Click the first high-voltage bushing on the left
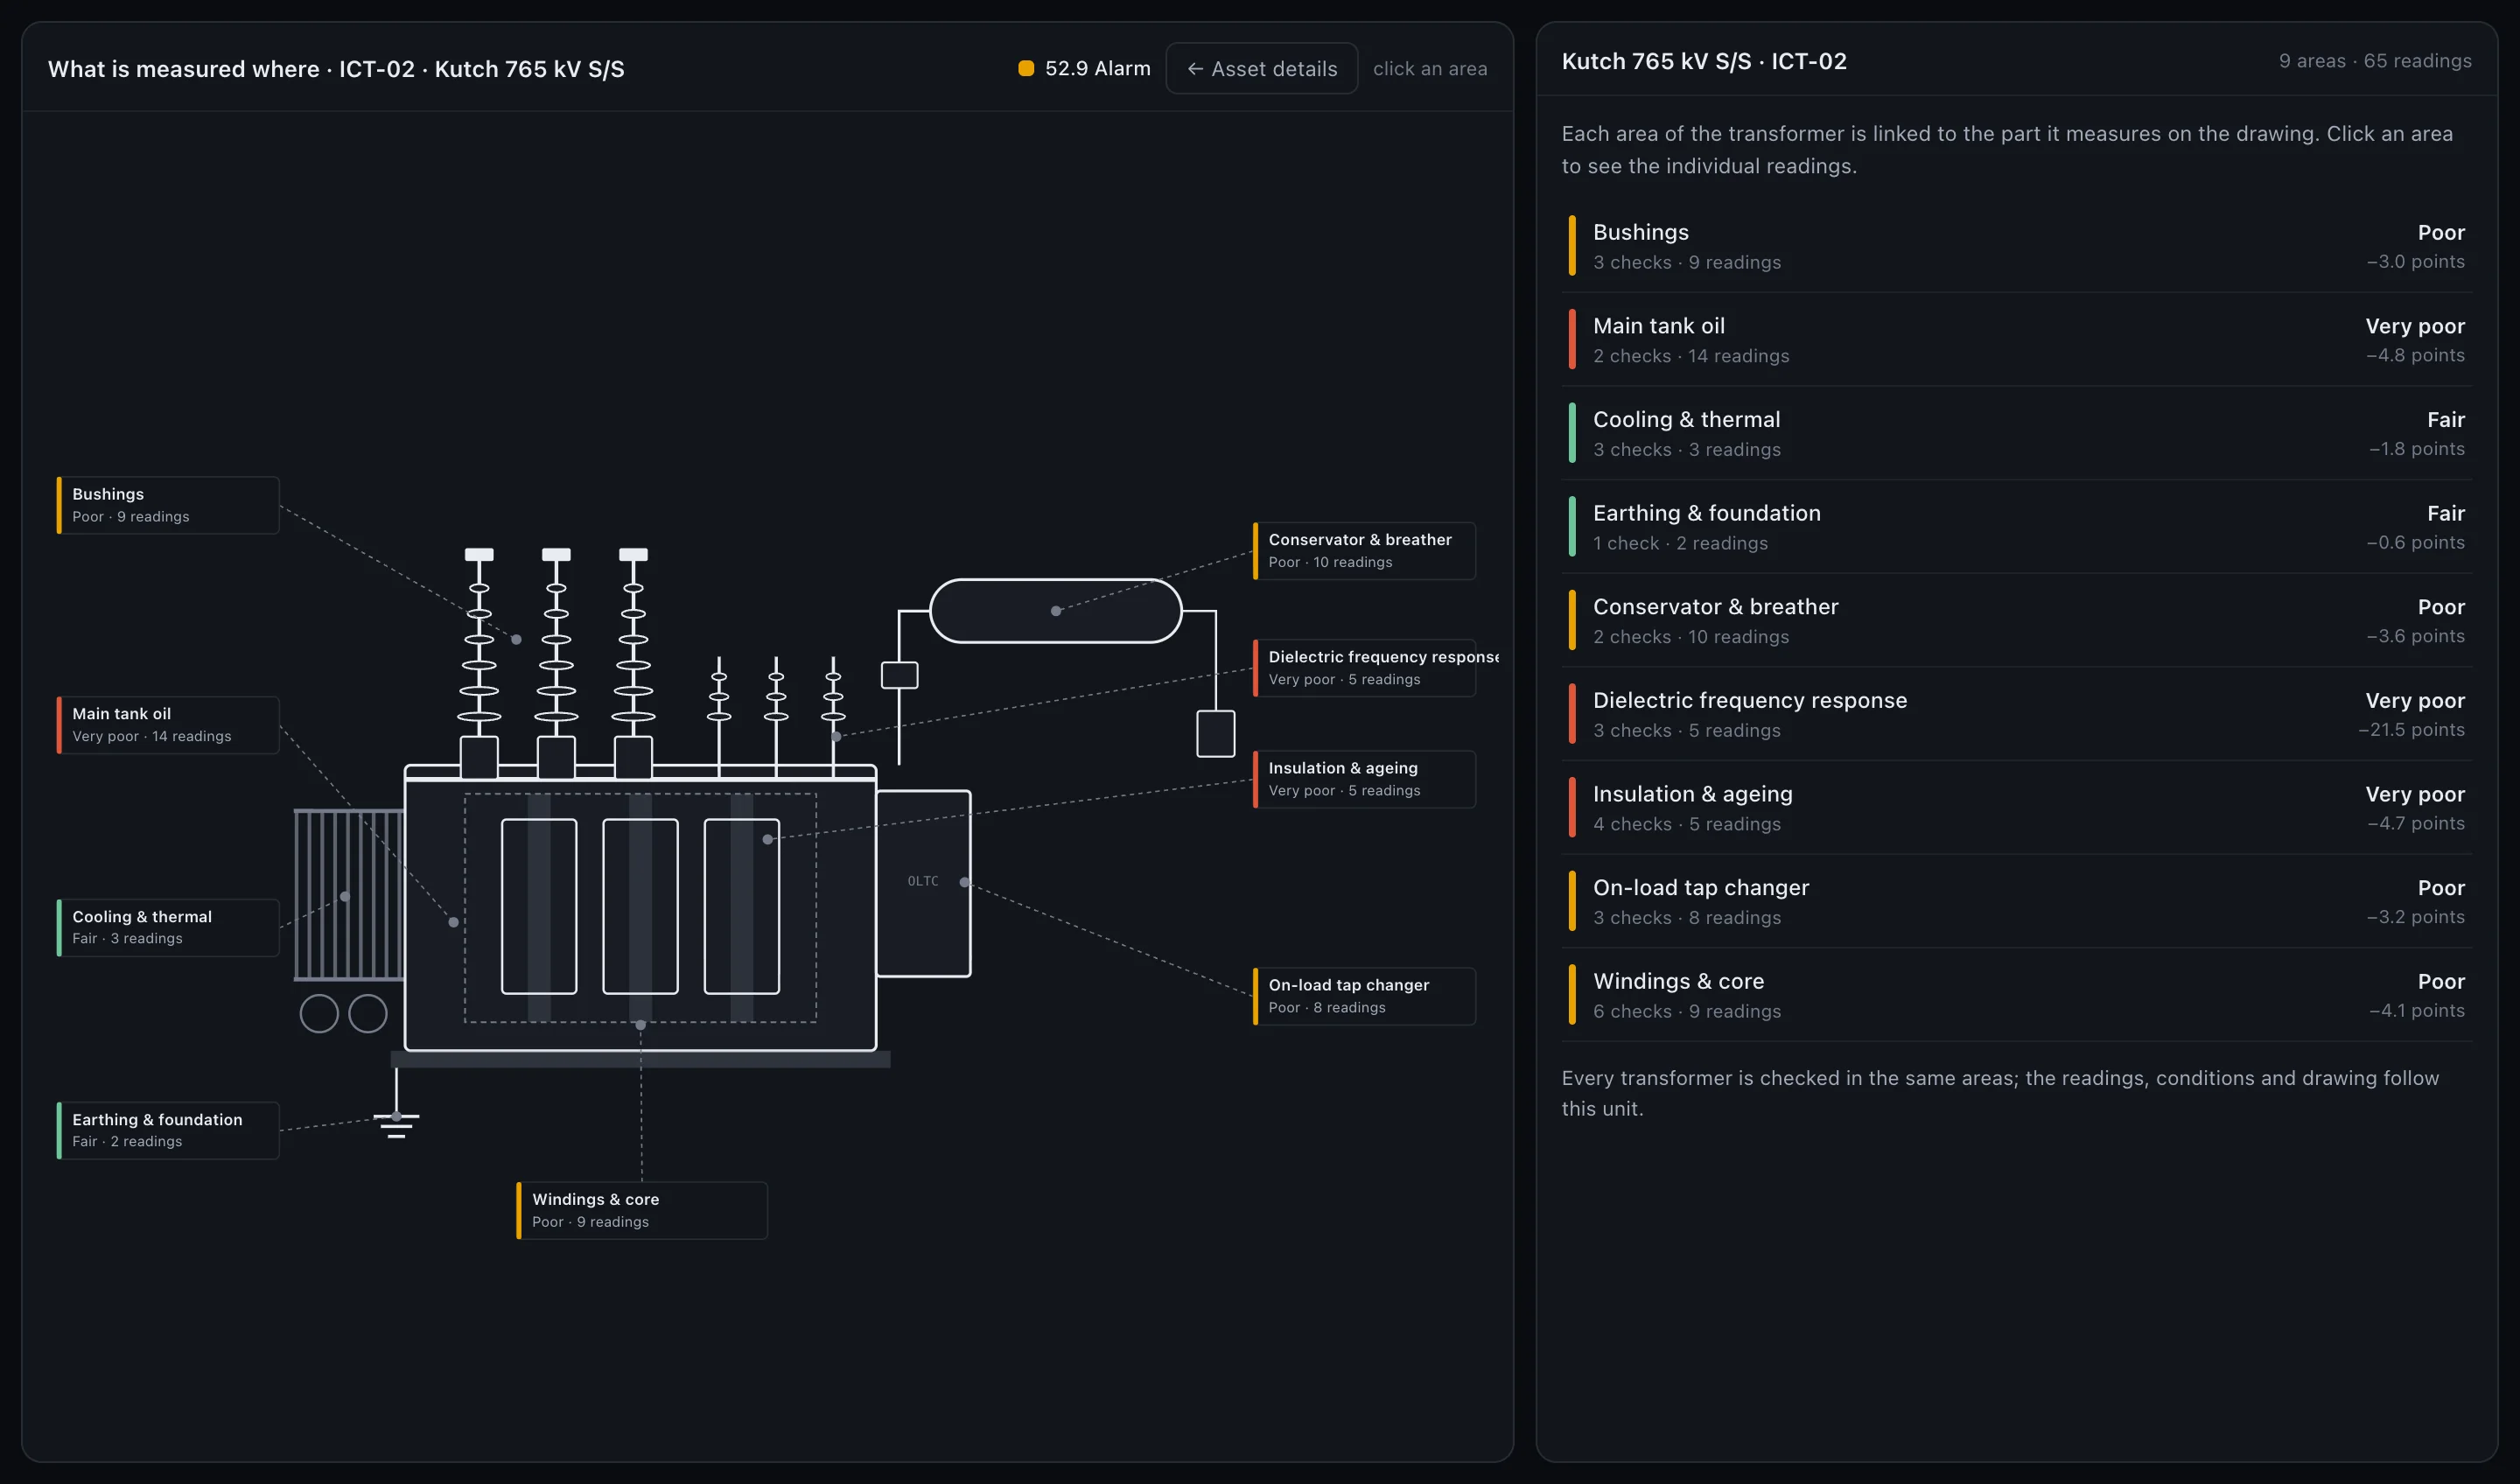The height and width of the screenshot is (1484, 2520). point(479,662)
